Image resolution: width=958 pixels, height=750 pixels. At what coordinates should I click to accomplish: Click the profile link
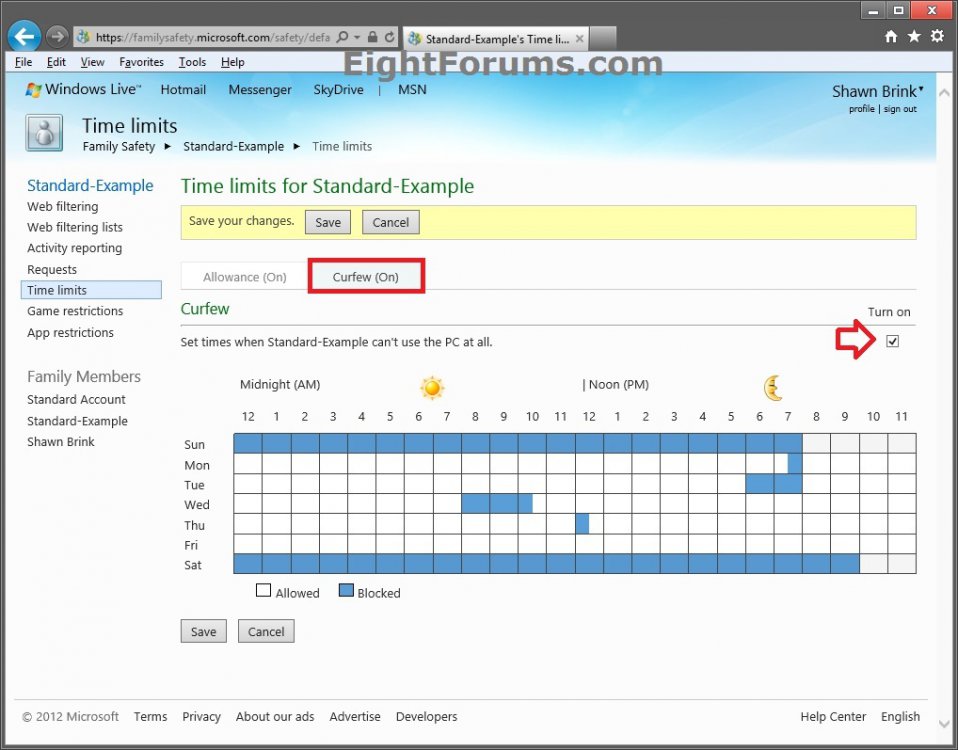pos(861,109)
